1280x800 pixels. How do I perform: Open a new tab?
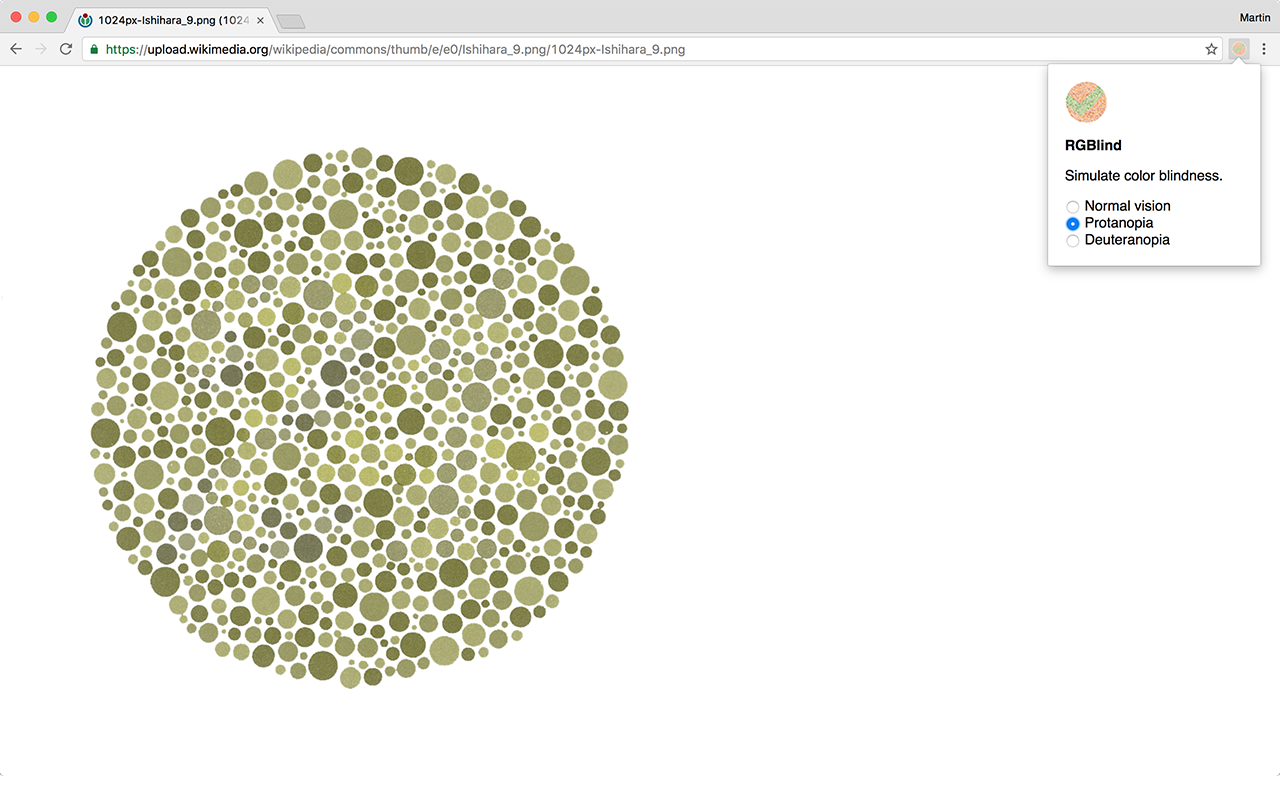pos(290,21)
